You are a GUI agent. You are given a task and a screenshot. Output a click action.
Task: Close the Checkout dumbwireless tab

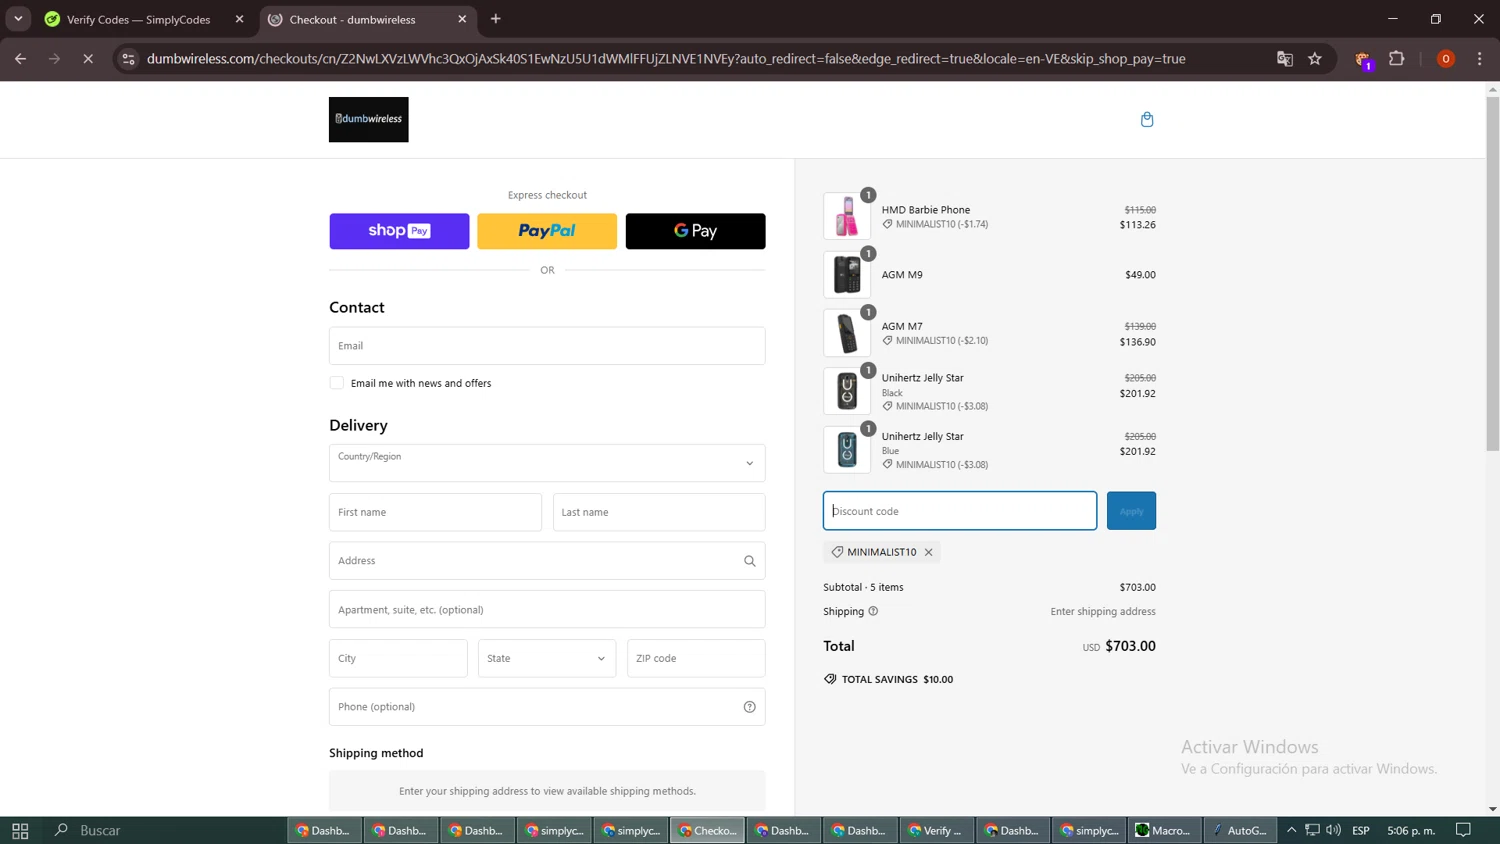click(462, 19)
